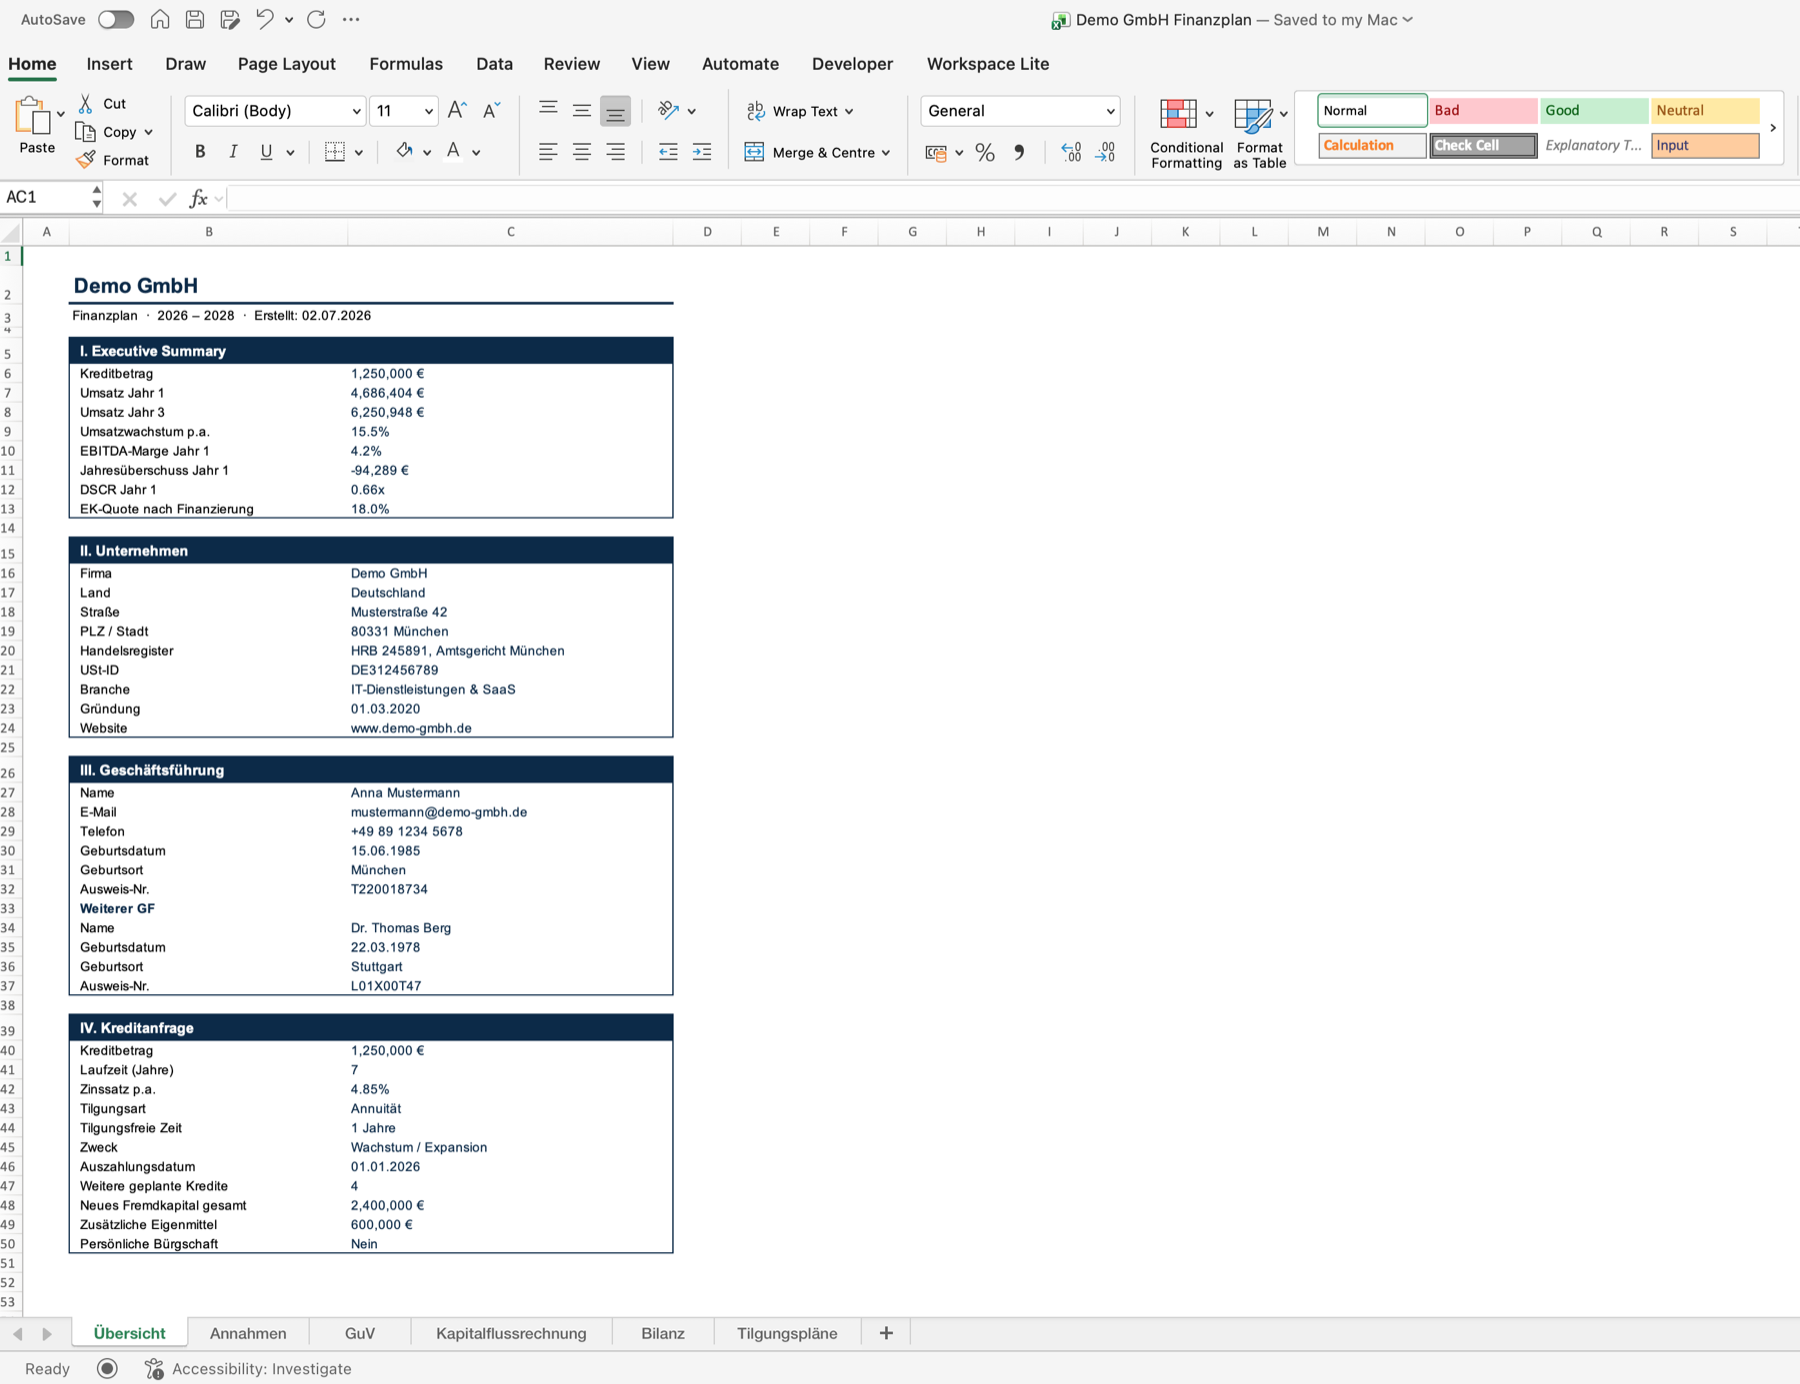Click the accounting currency format icon

coord(936,153)
